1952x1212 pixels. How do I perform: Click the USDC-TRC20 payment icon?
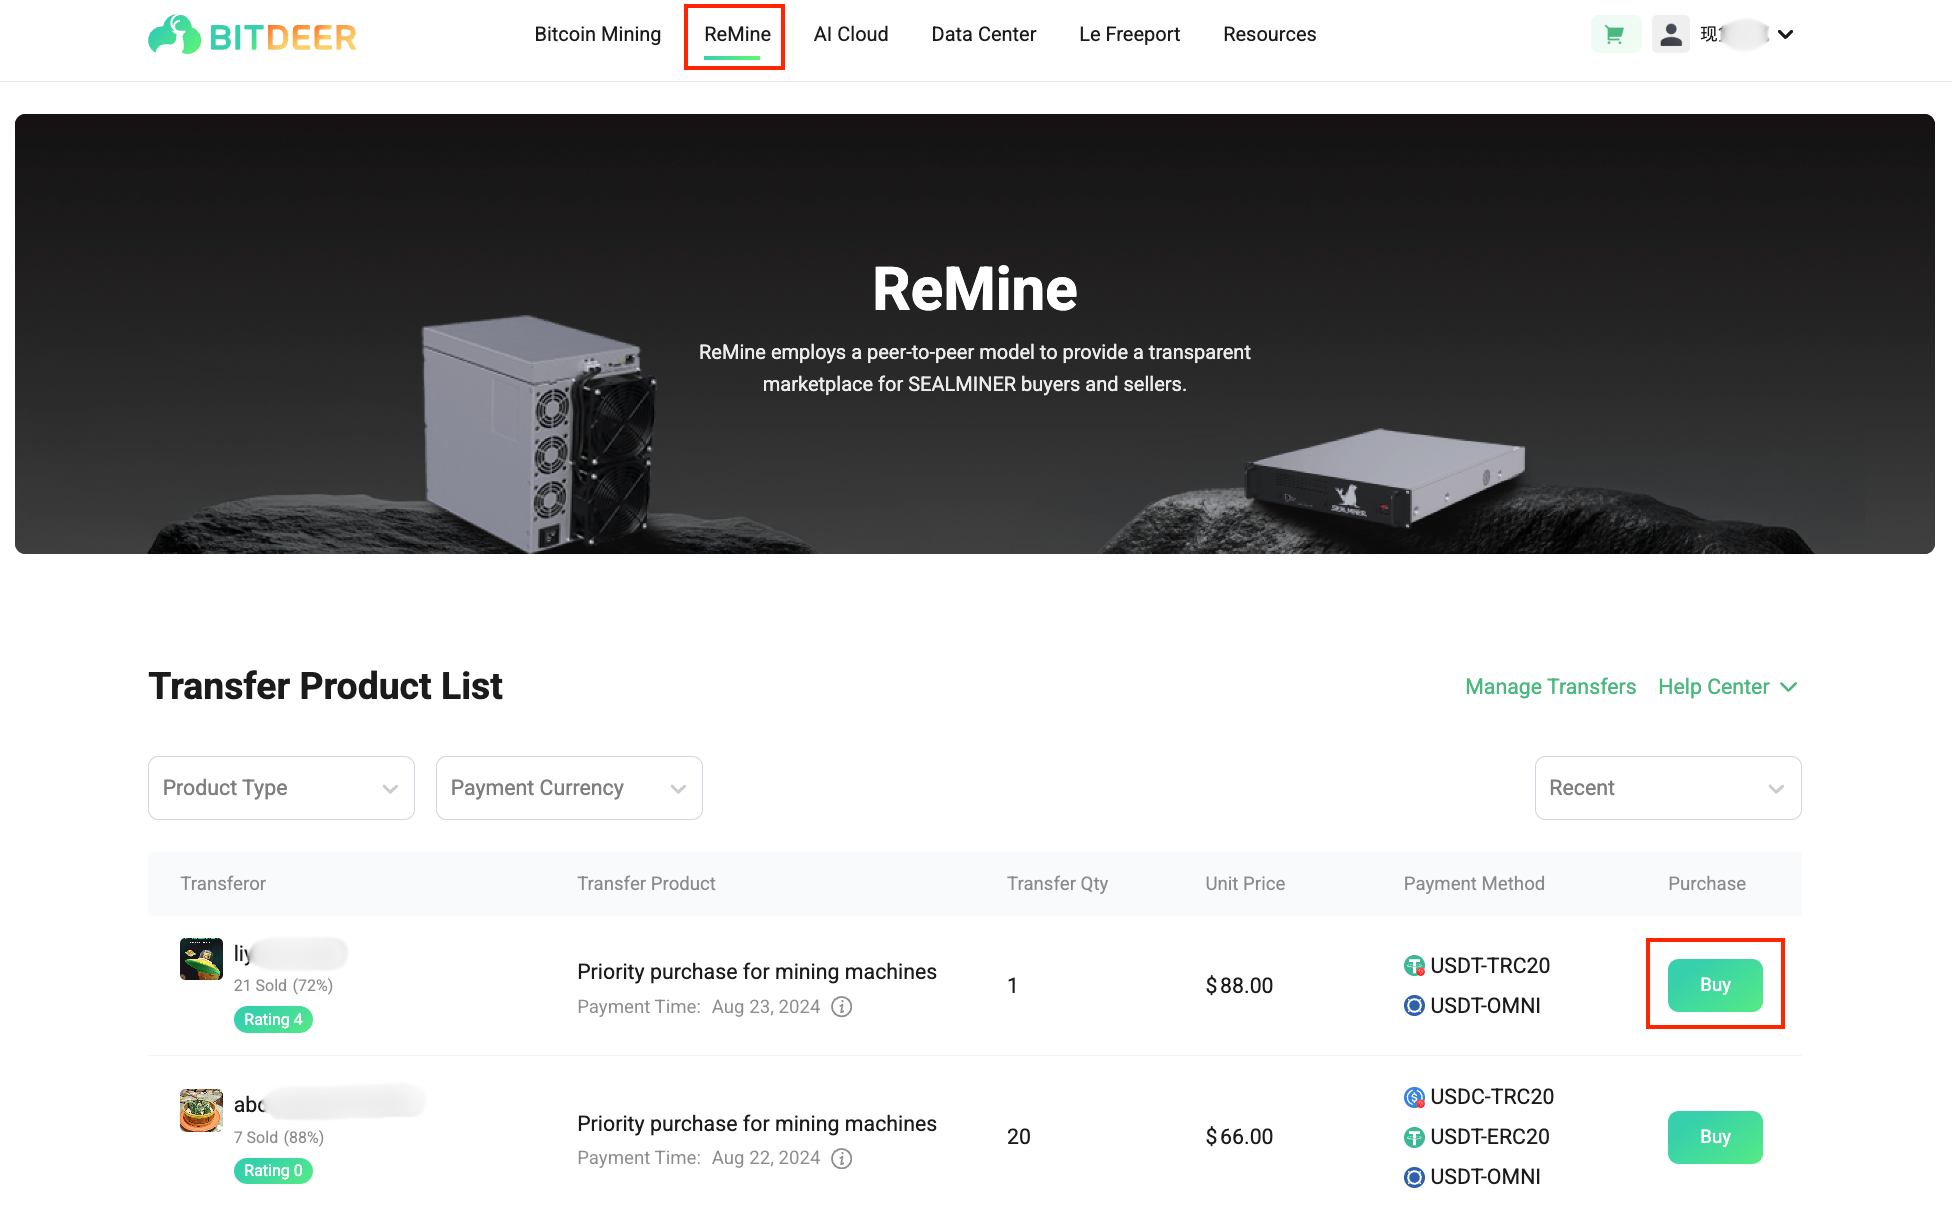1414,1097
